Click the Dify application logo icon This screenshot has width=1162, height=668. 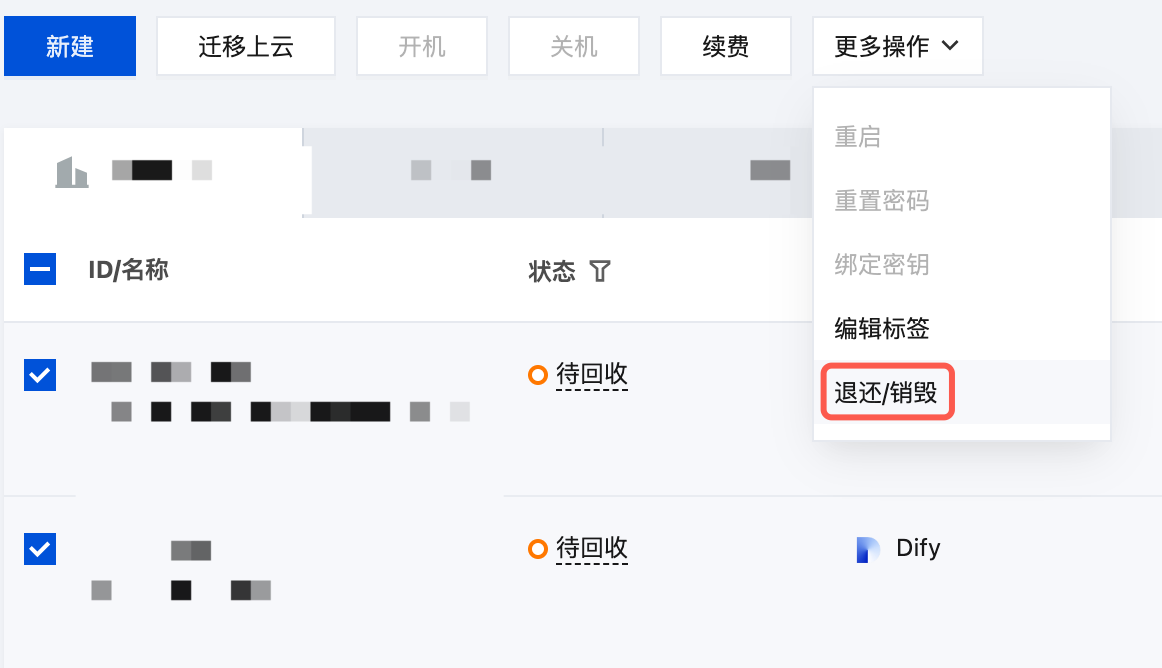click(868, 549)
